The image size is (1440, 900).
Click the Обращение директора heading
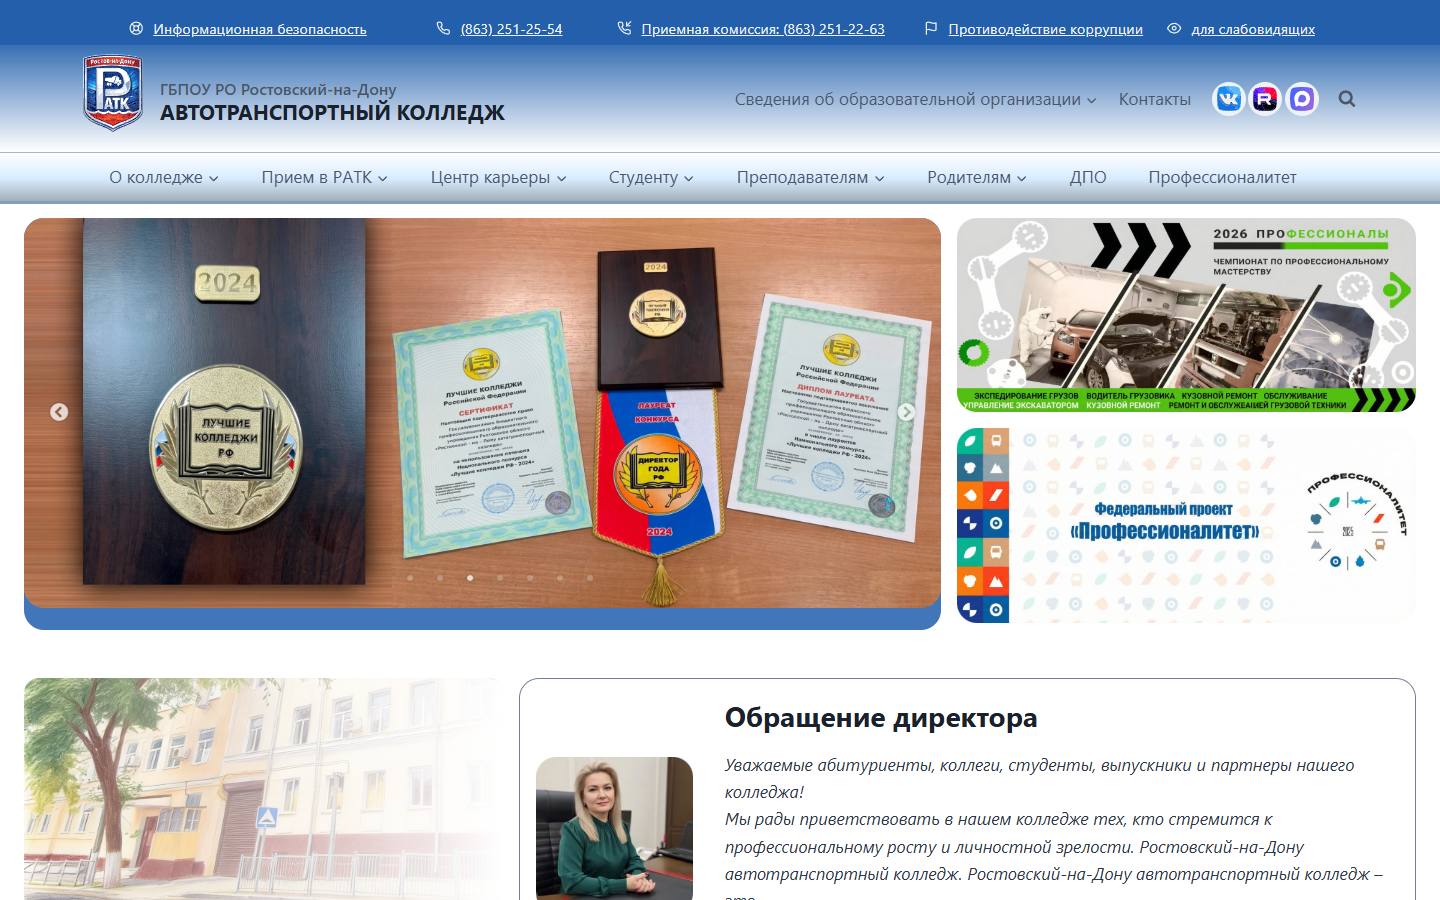pyautogui.click(x=881, y=717)
